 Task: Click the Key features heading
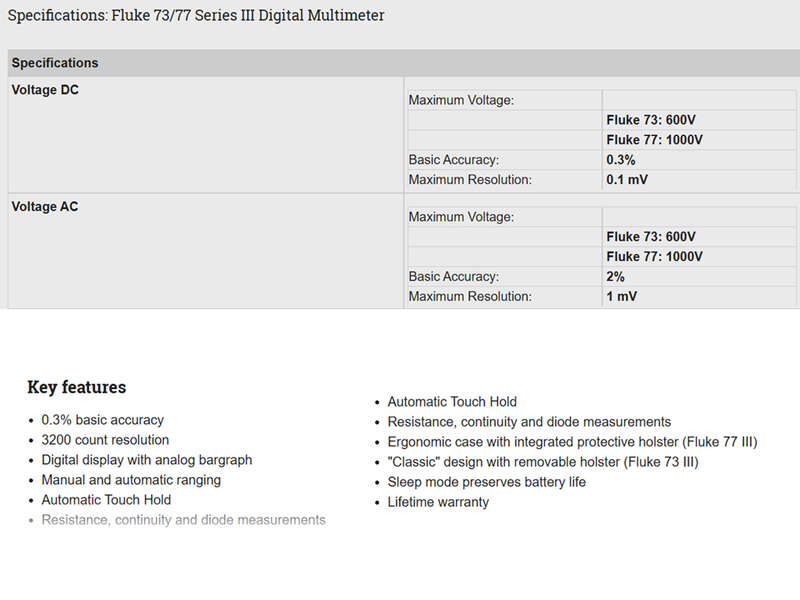coord(77,387)
